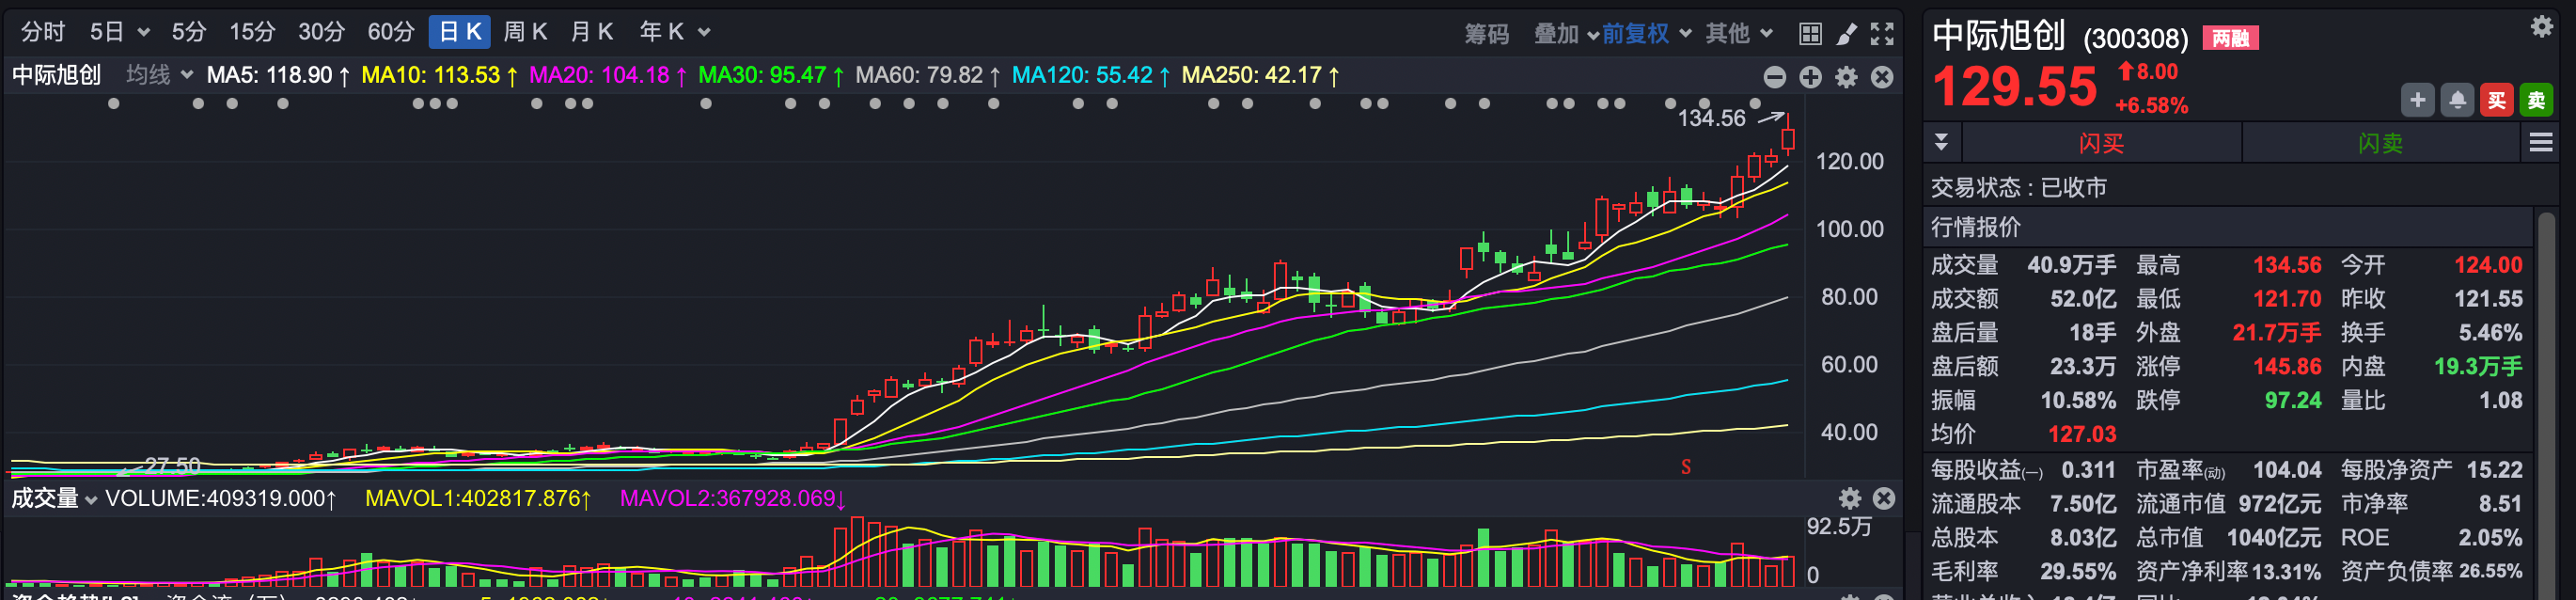Add stock to watchlist with plus button
This screenshot has width=2576, height=600.
(x=2418, y=100)
